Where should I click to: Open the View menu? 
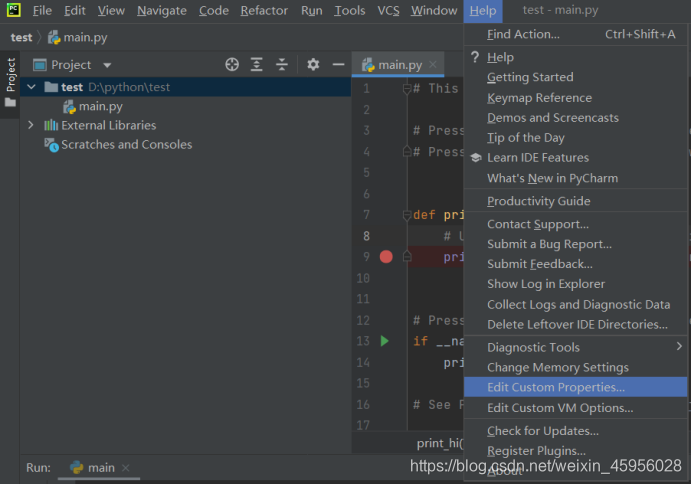pyautogui.click(x=111, y=11)
